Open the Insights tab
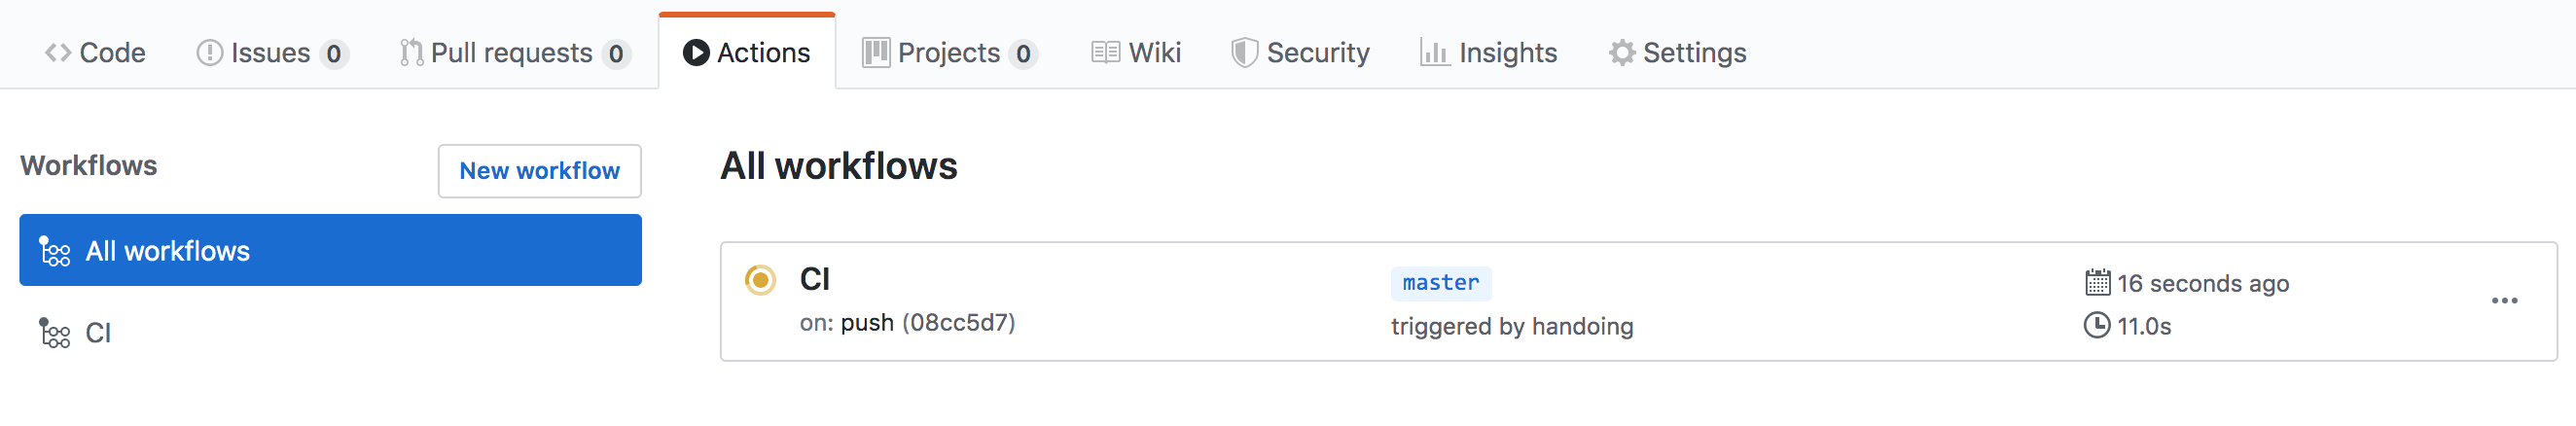The width and height of the screenshot is (2576, 426). tap(1489, 52)
